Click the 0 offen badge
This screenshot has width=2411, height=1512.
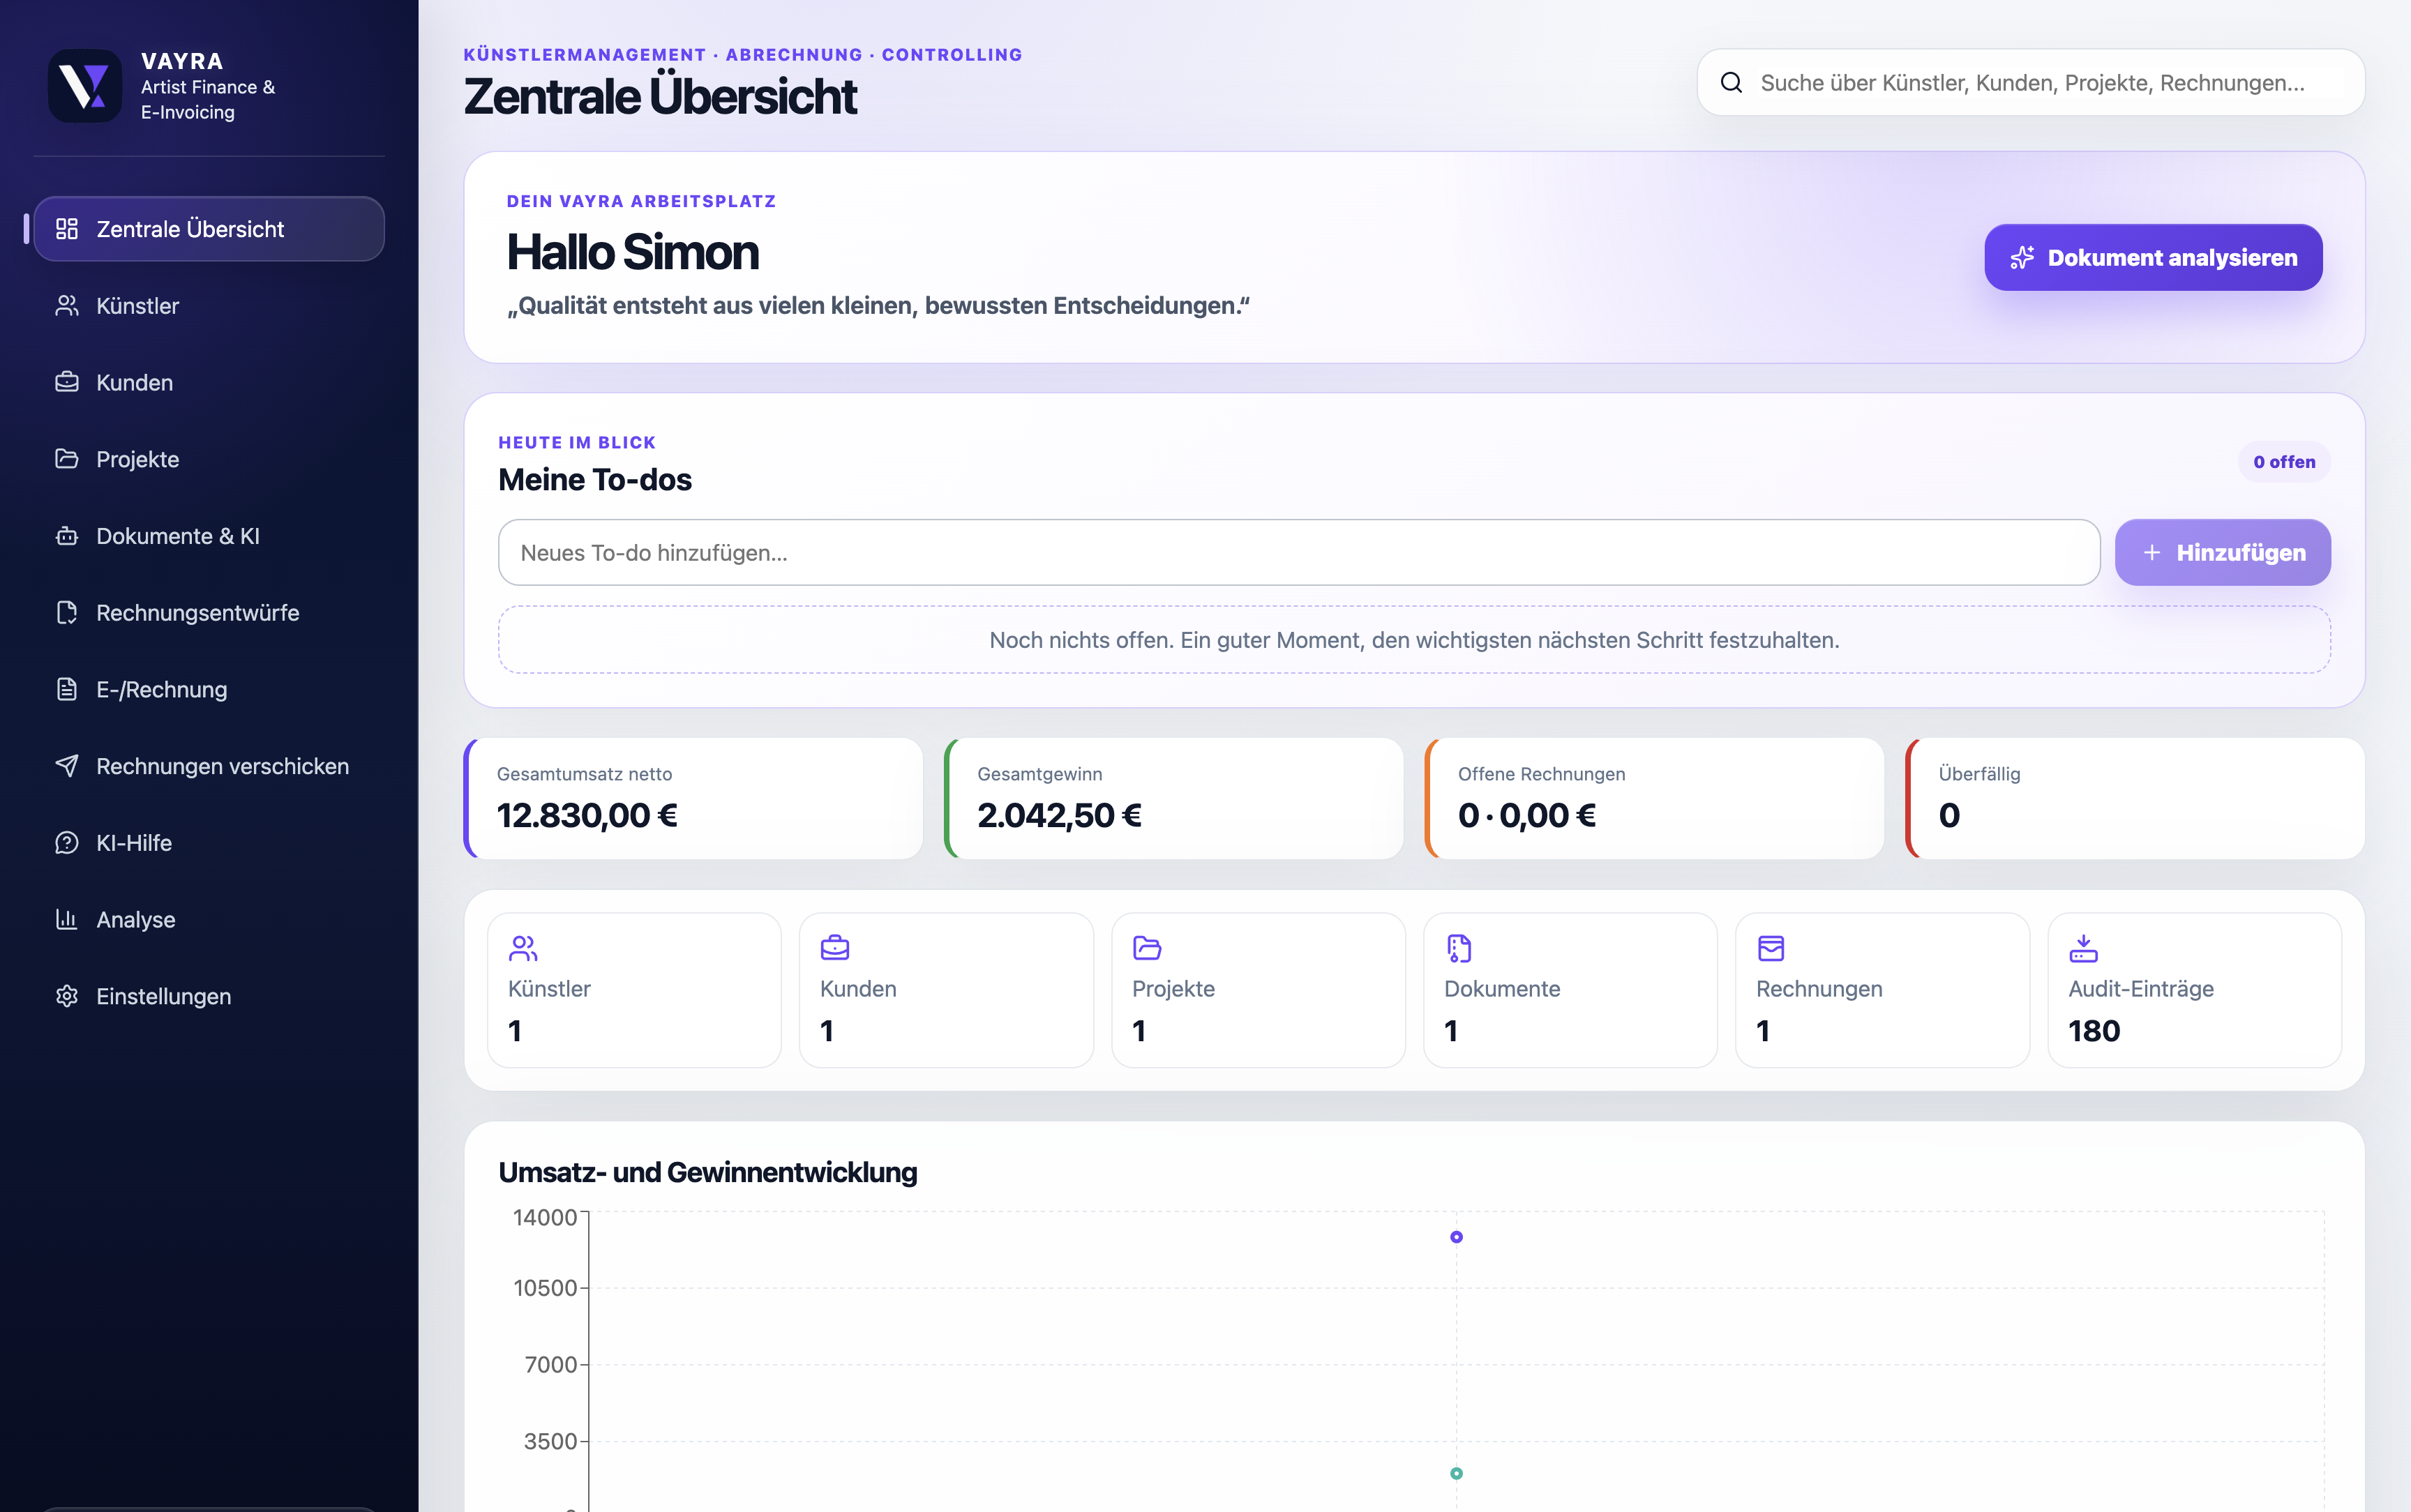pos(2284,462)
